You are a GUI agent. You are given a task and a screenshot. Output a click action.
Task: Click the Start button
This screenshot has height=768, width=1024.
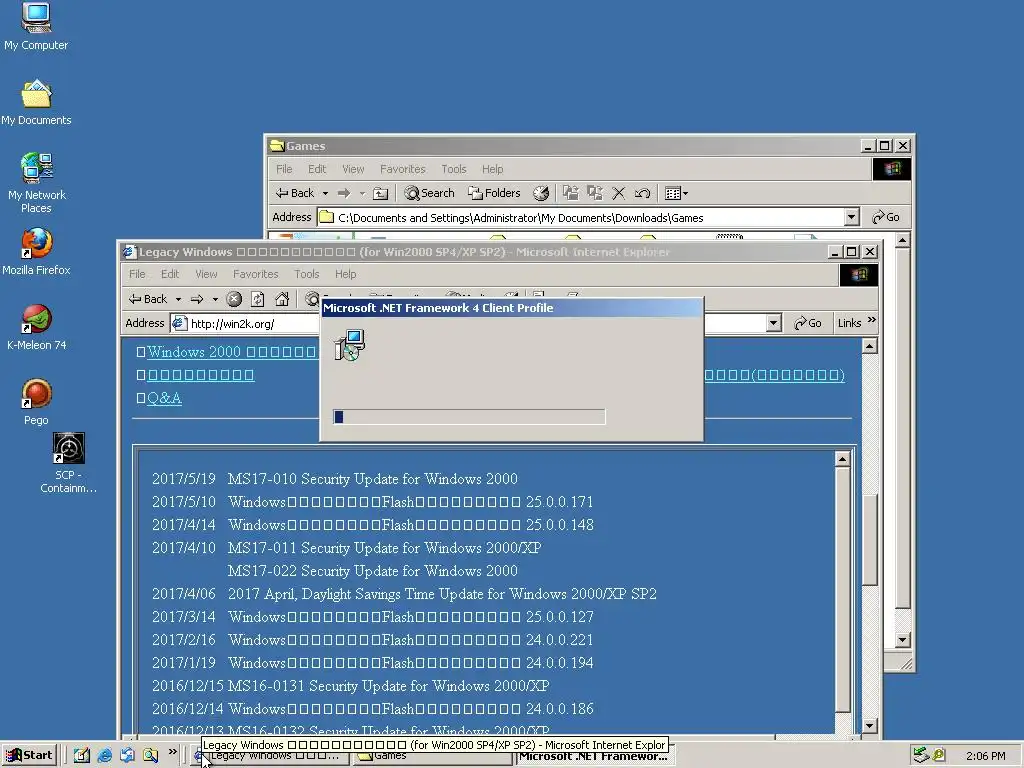click(29, 755)
